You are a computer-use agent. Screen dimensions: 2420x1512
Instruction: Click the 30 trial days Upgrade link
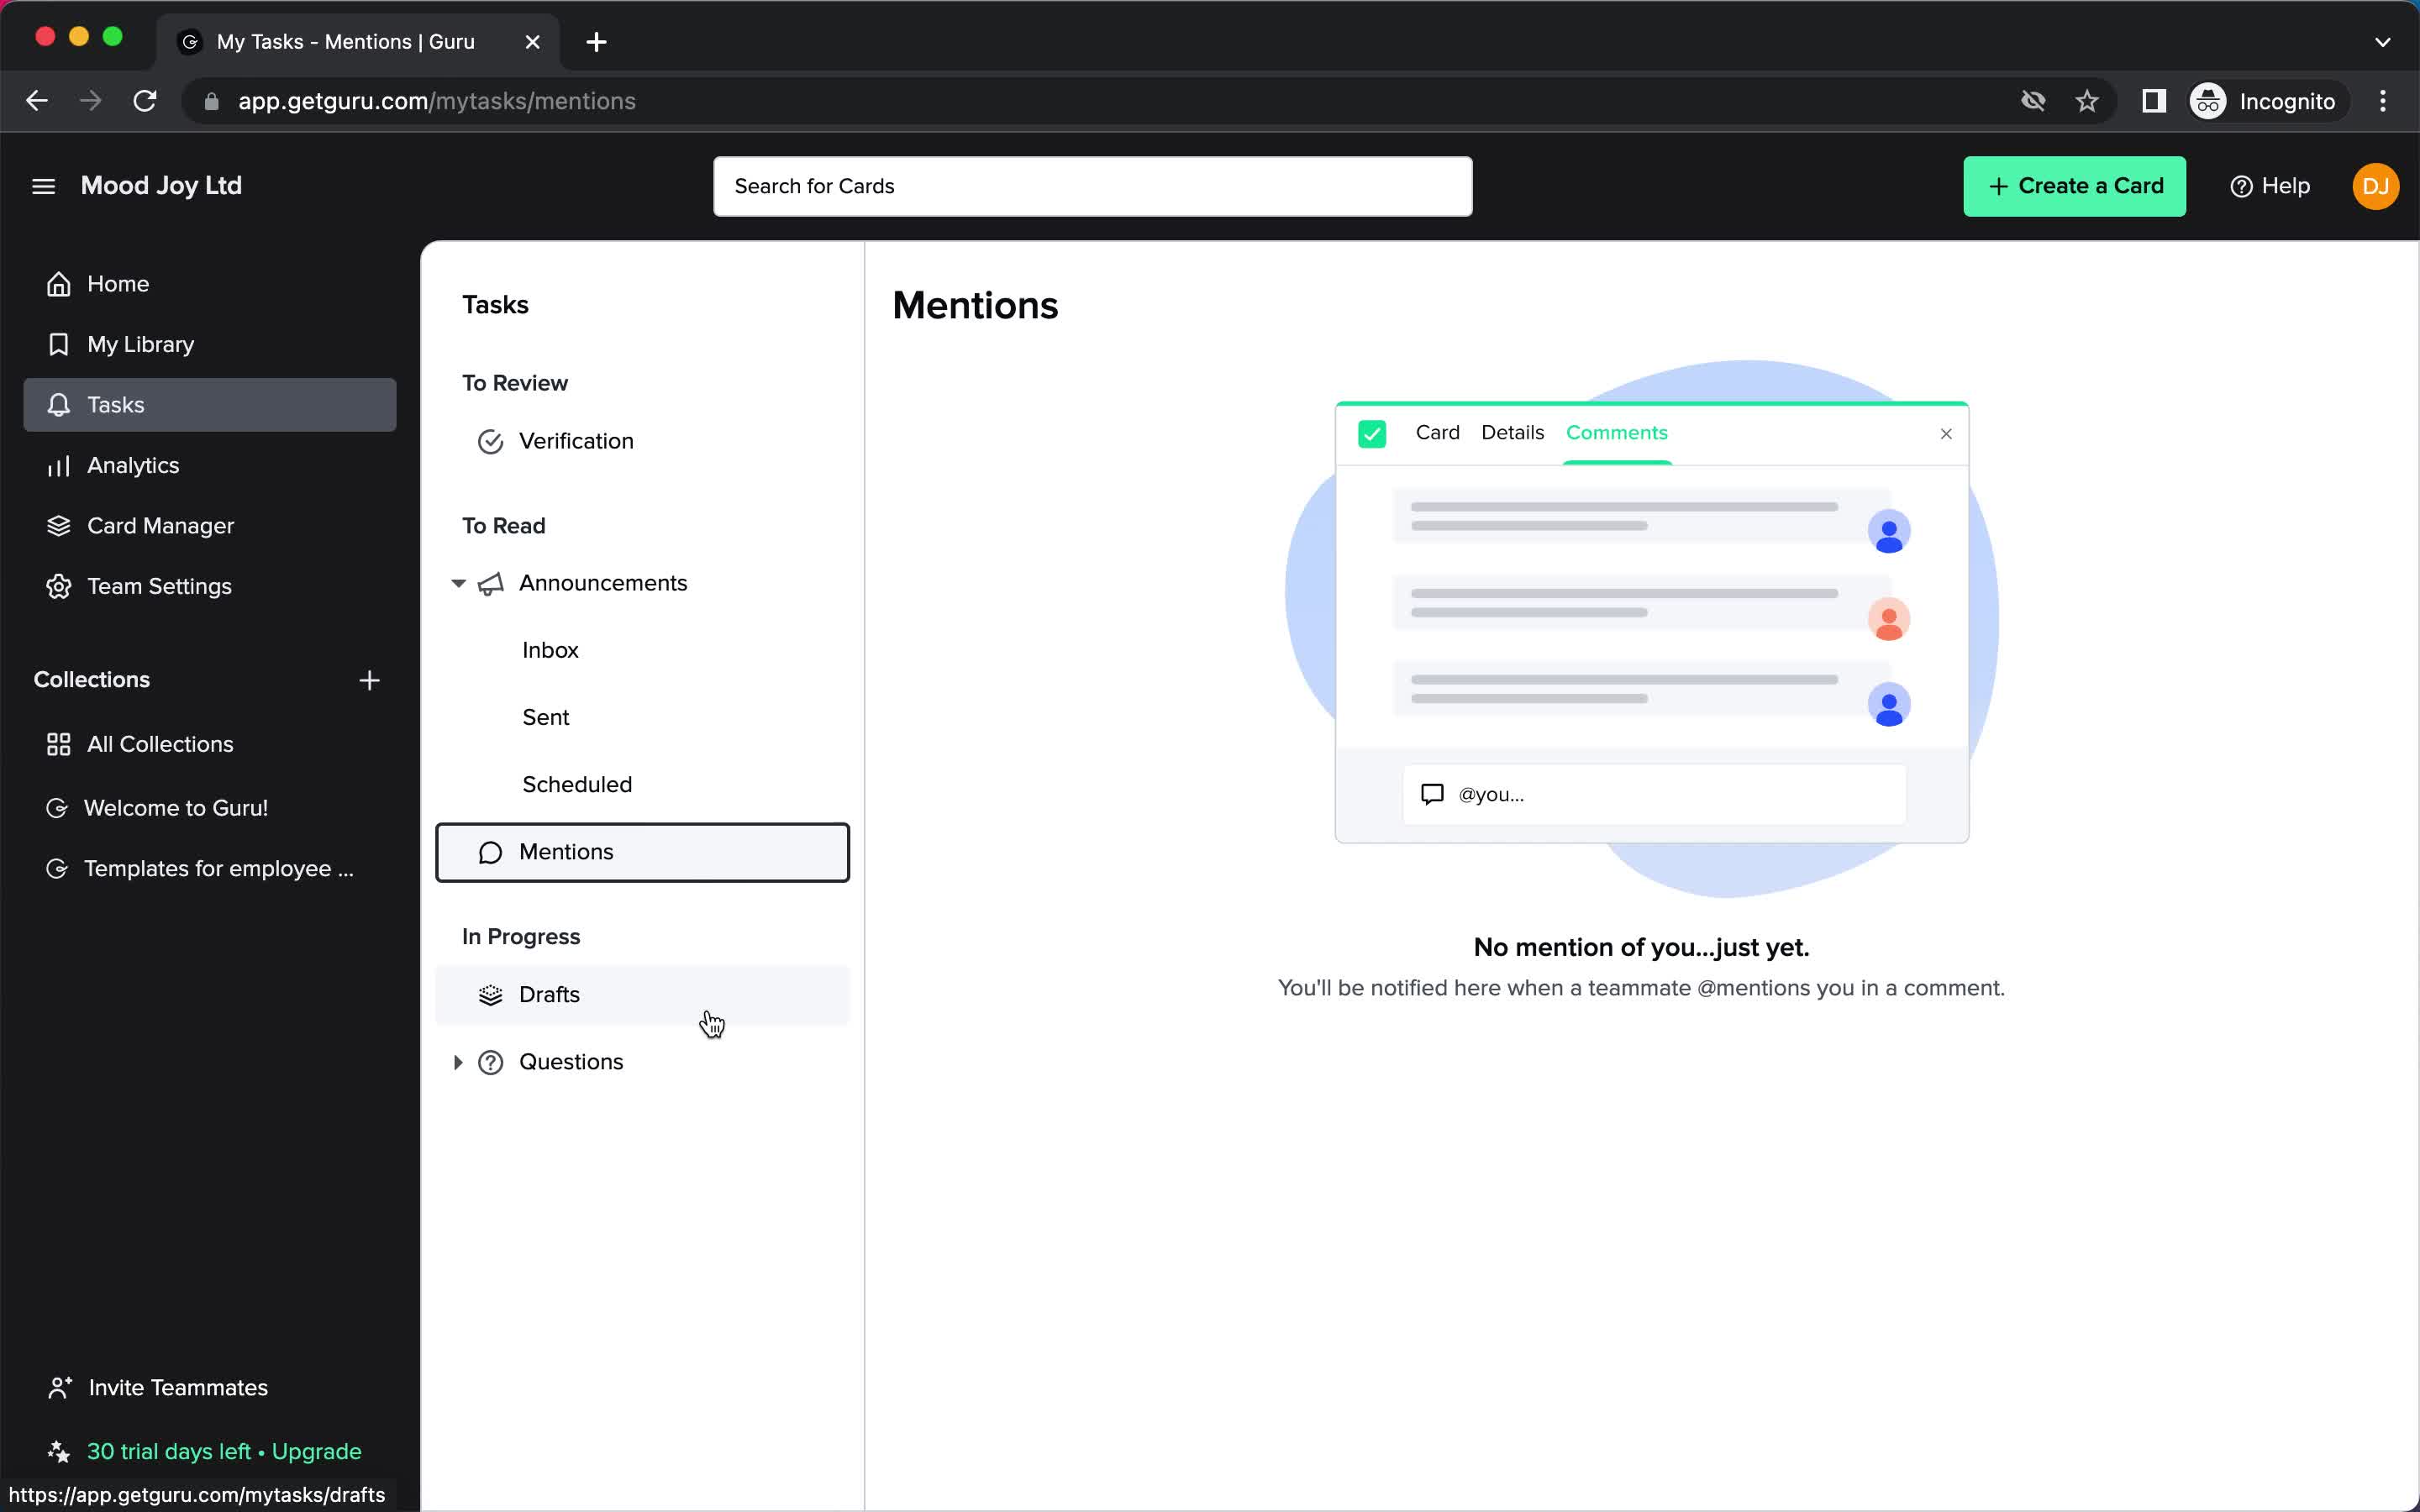[x=223, y=1451]
